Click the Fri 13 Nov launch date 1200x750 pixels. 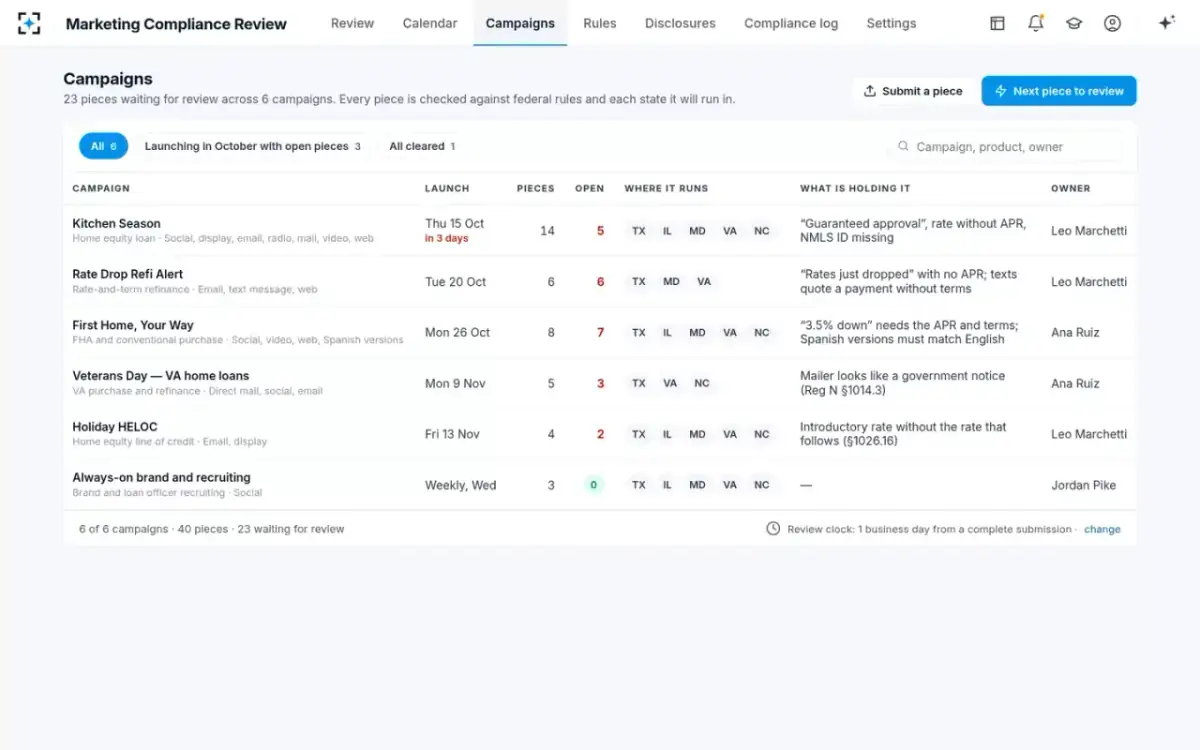tap(452, 434)
